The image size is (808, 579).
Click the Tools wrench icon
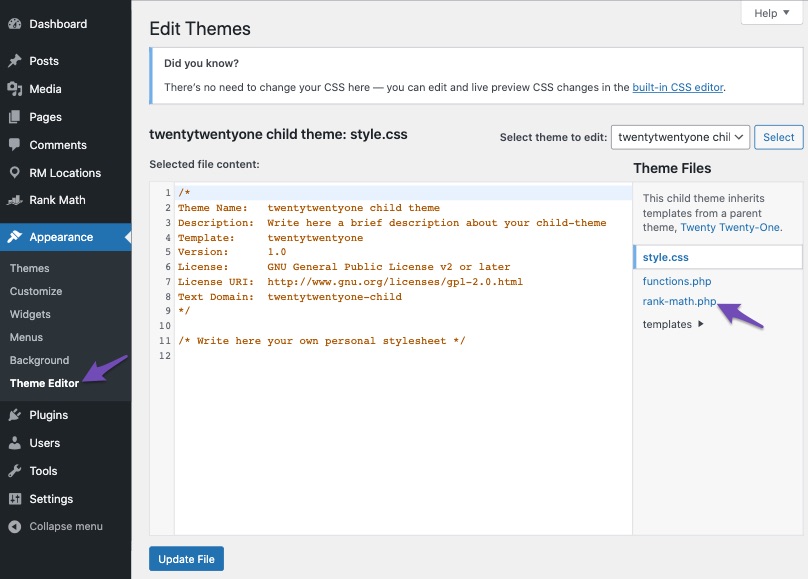click(15, 471)
